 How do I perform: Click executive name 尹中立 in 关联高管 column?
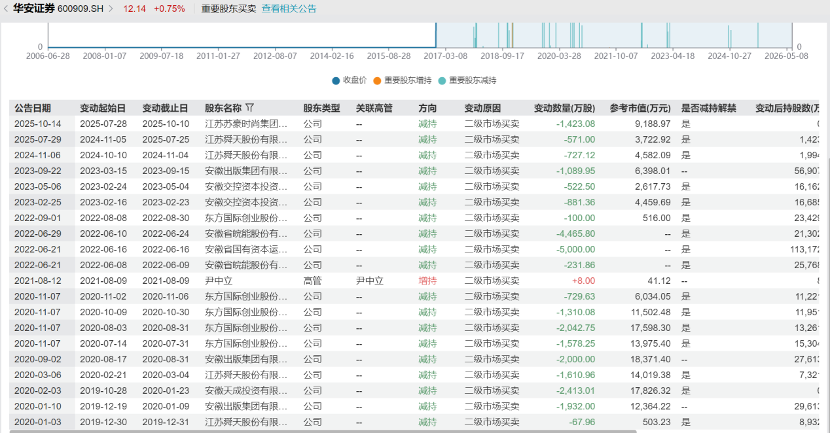(369, 281)
